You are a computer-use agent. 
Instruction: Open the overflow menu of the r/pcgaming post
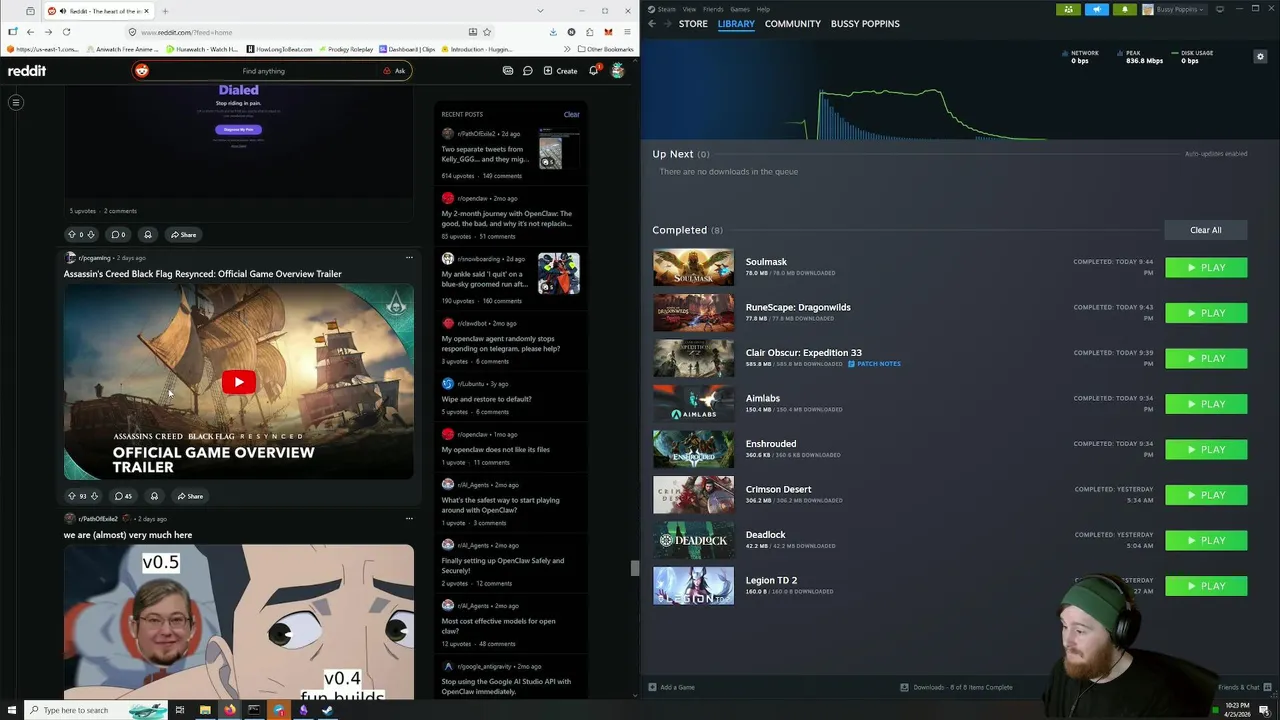click(409, 258)
